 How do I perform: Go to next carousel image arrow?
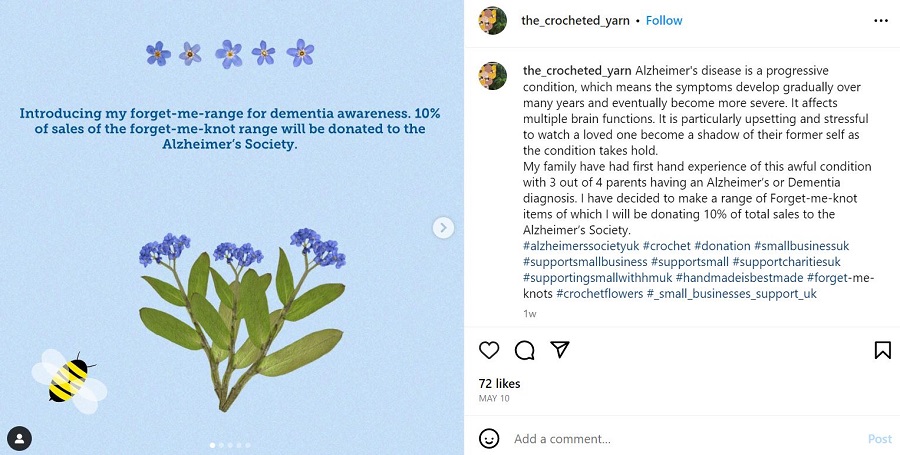pyautogui.click(x=443, y=228)
